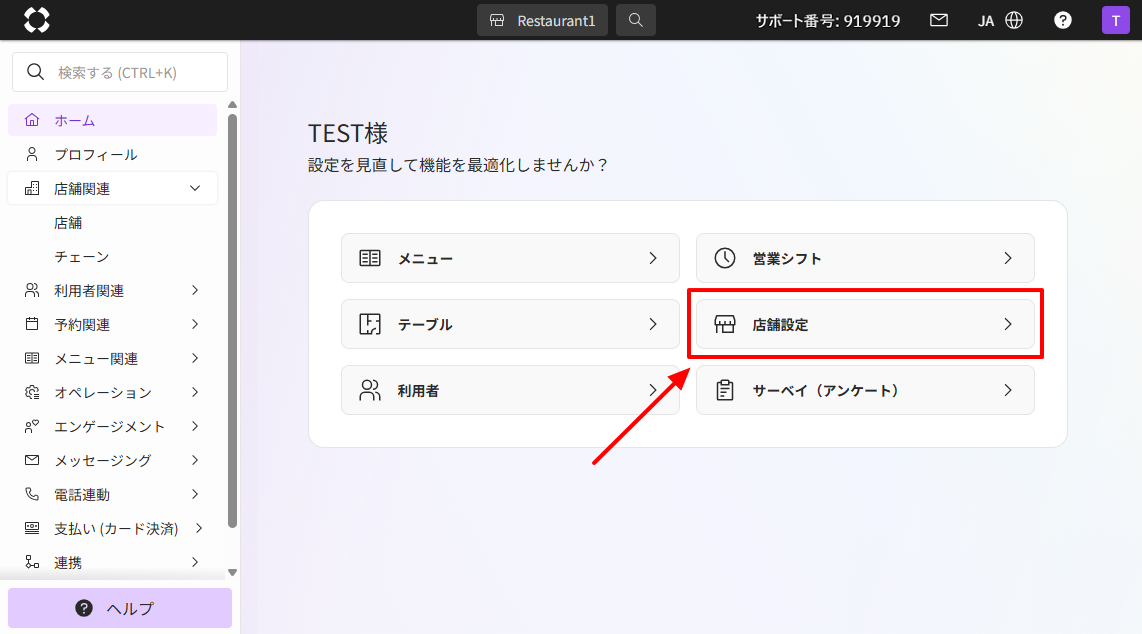This screenshot has width=1142, height=634.
Task: Open the purple T user avatar
Action: tap(1115, 20)
